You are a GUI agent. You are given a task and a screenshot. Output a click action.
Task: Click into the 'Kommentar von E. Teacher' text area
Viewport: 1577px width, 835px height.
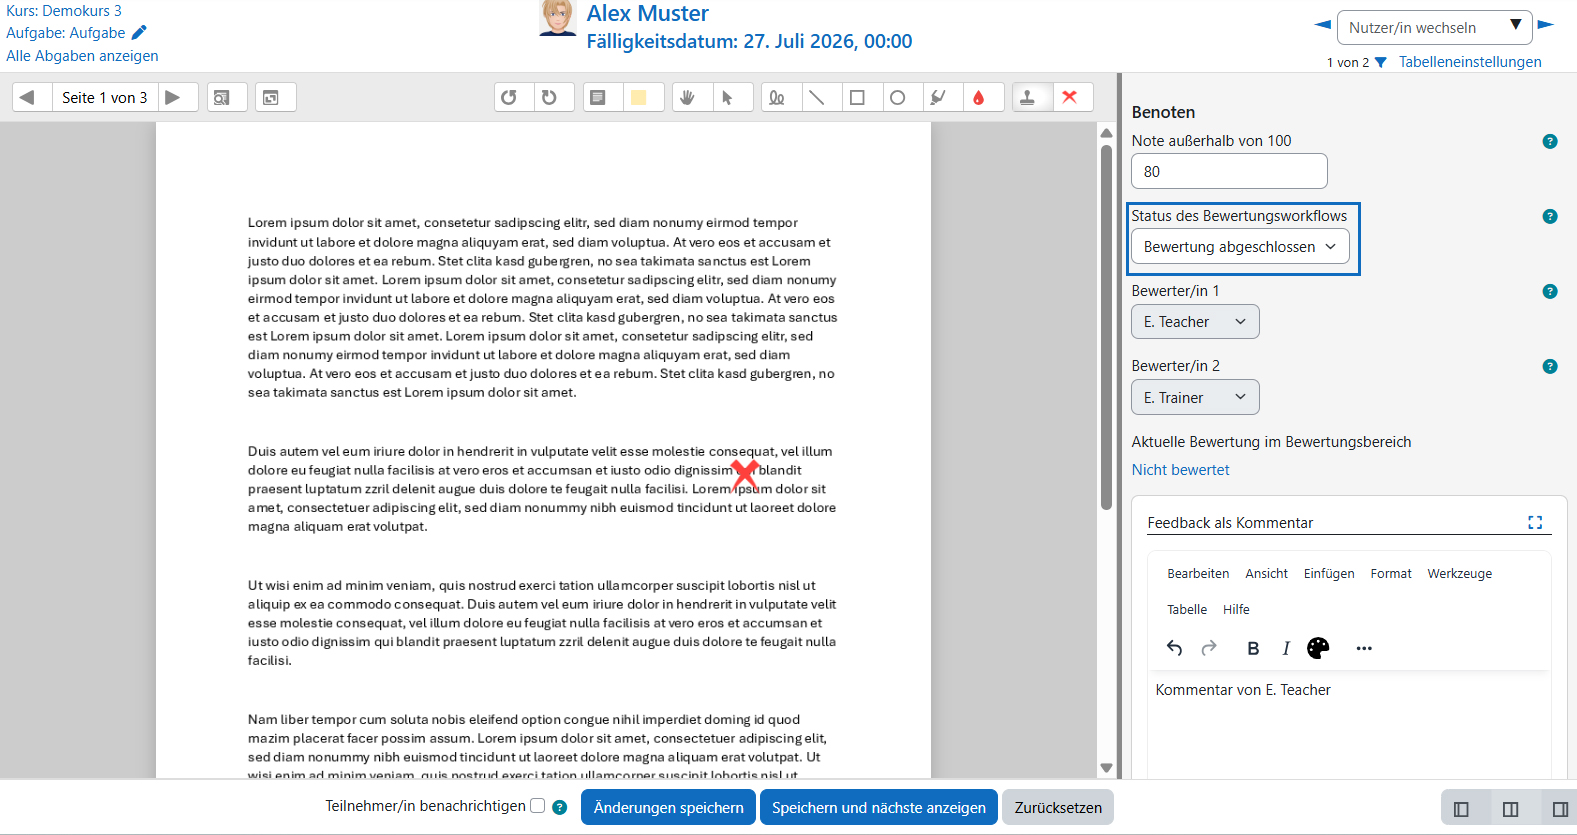coord(1349,725)
